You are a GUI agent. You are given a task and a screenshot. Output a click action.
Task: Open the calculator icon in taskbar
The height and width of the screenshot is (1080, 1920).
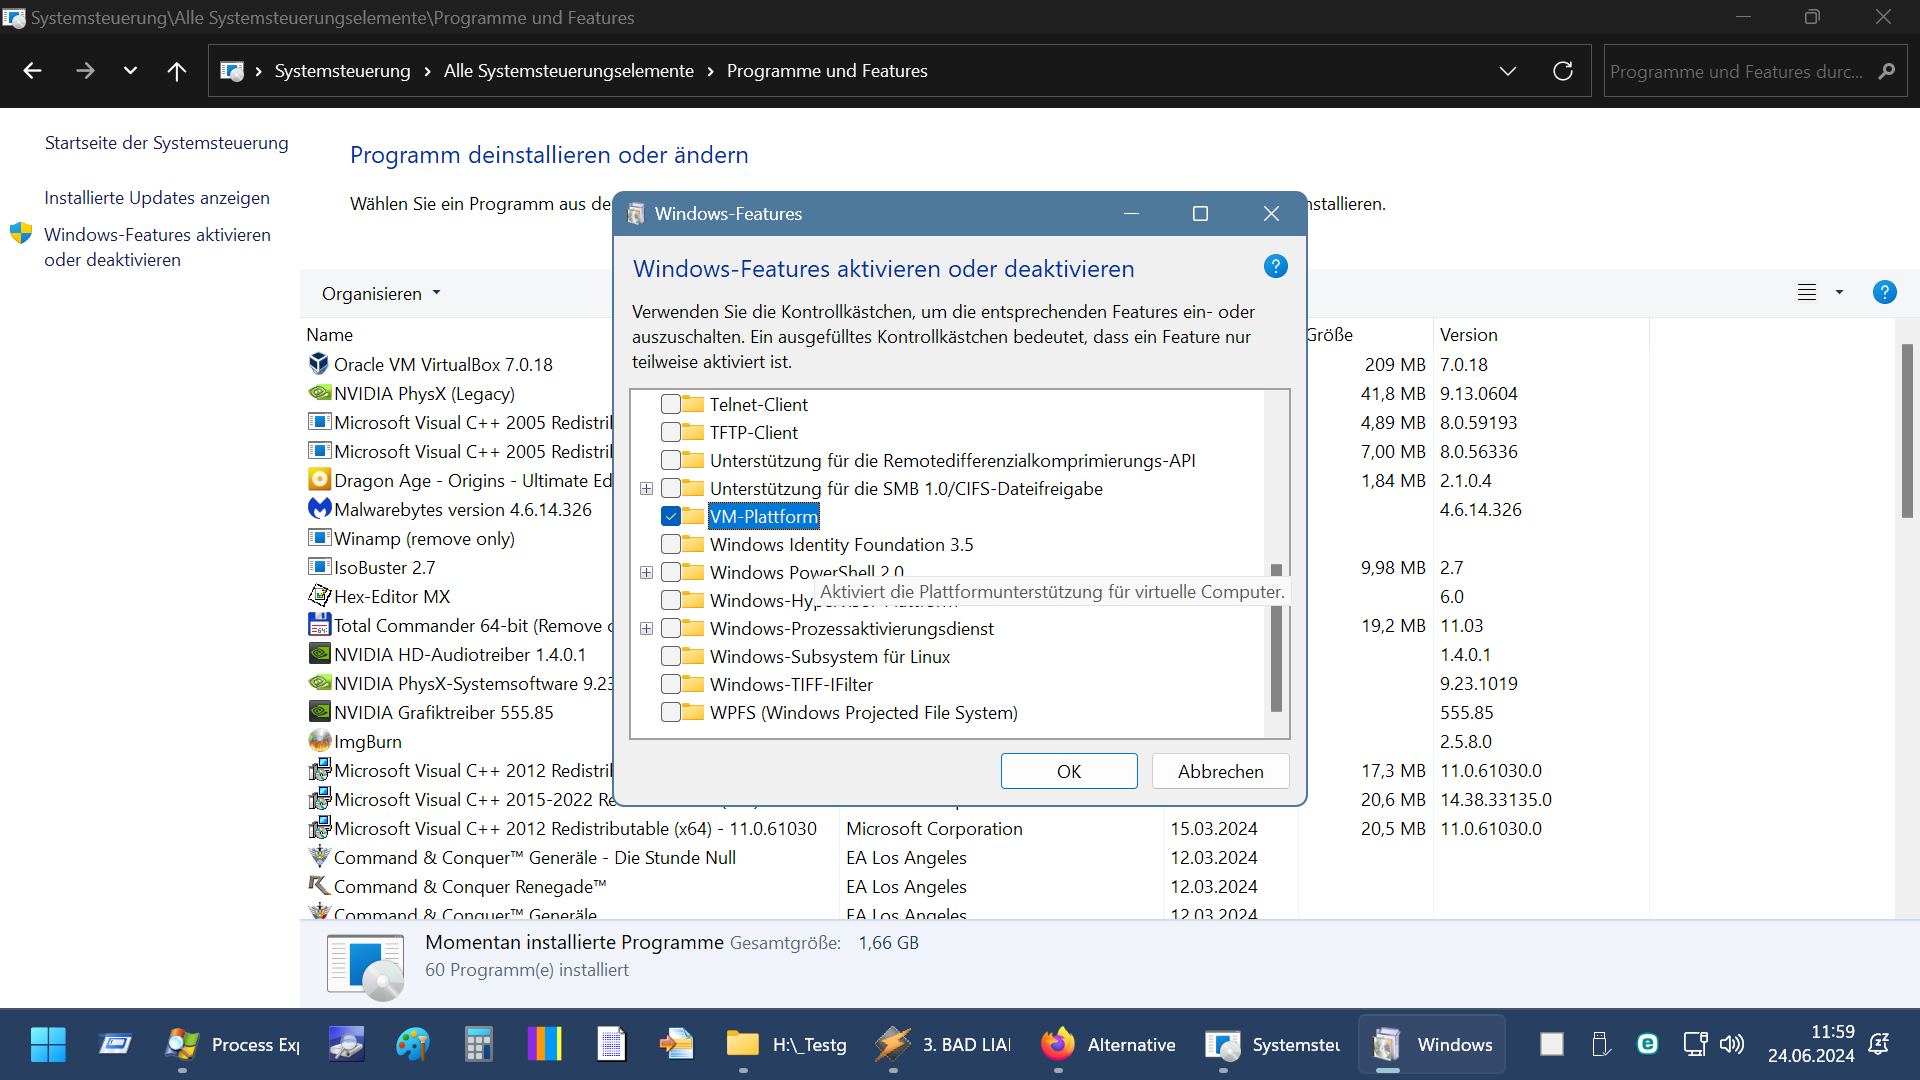coord(478,1044)
